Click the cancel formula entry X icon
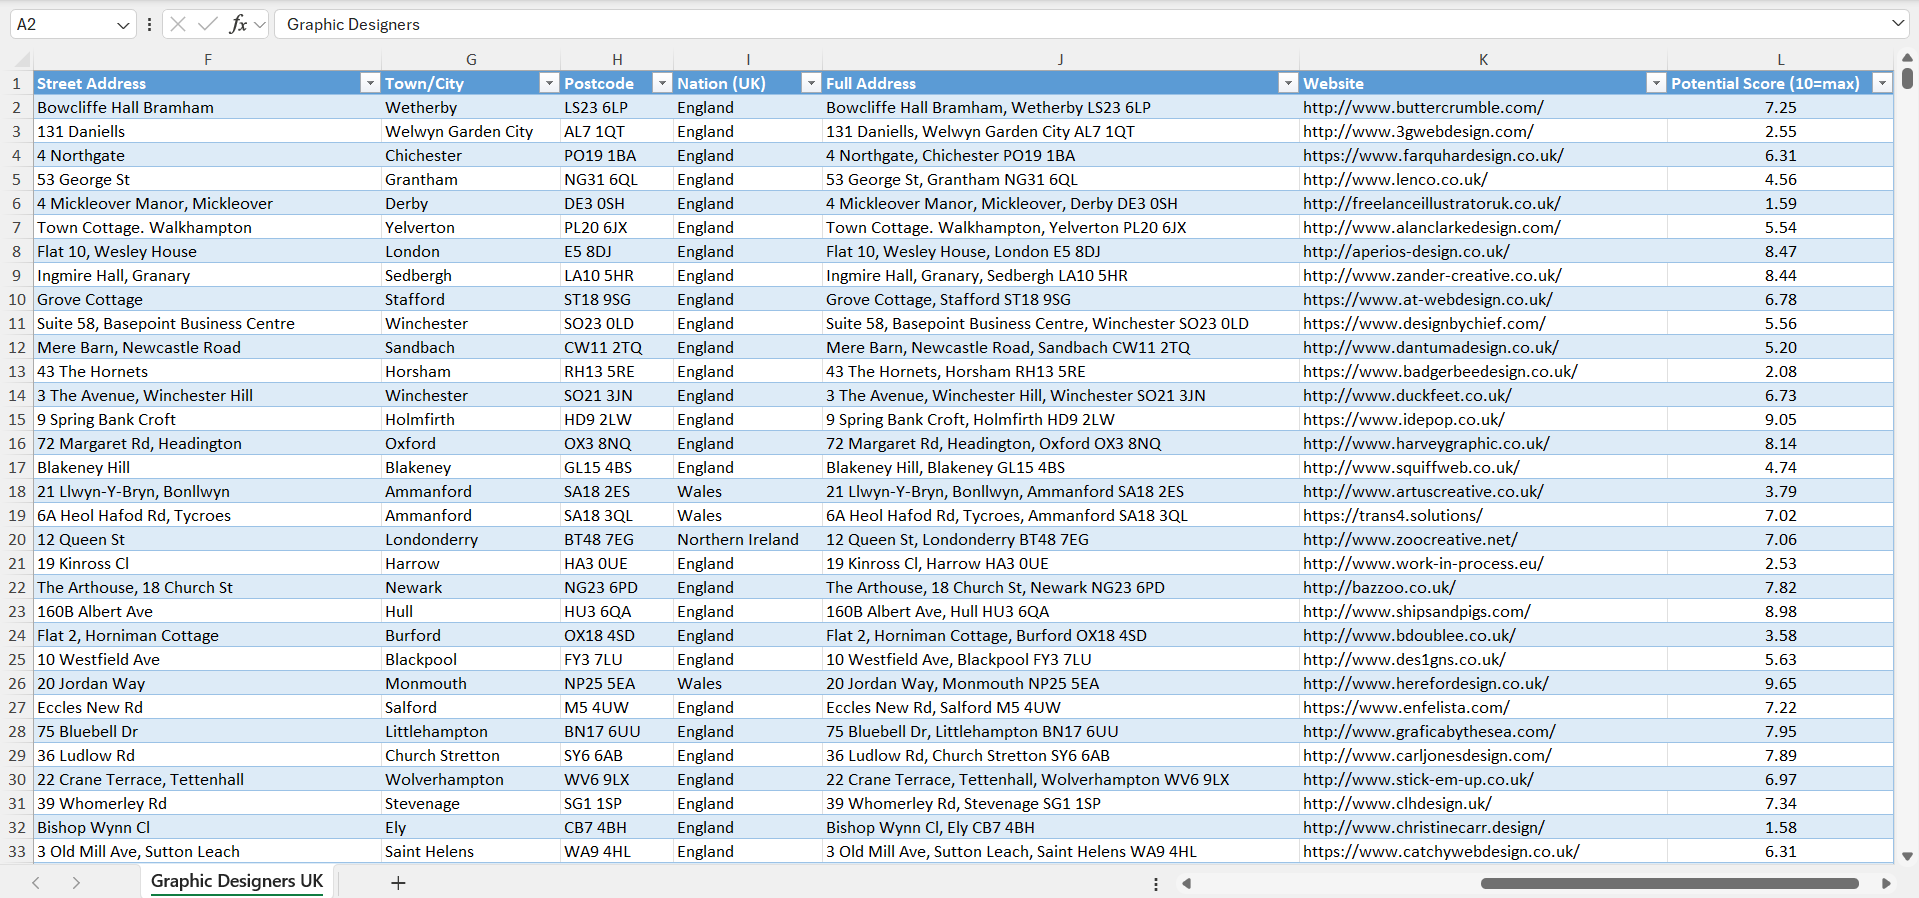 coord(178,24)
